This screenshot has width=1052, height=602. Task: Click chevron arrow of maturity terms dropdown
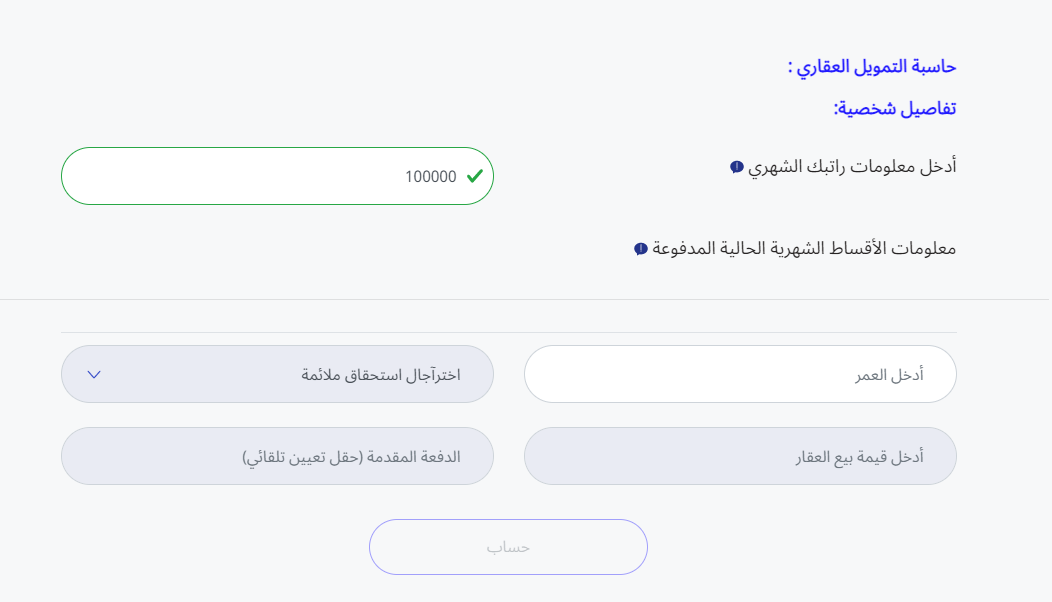tap(94, 374)
